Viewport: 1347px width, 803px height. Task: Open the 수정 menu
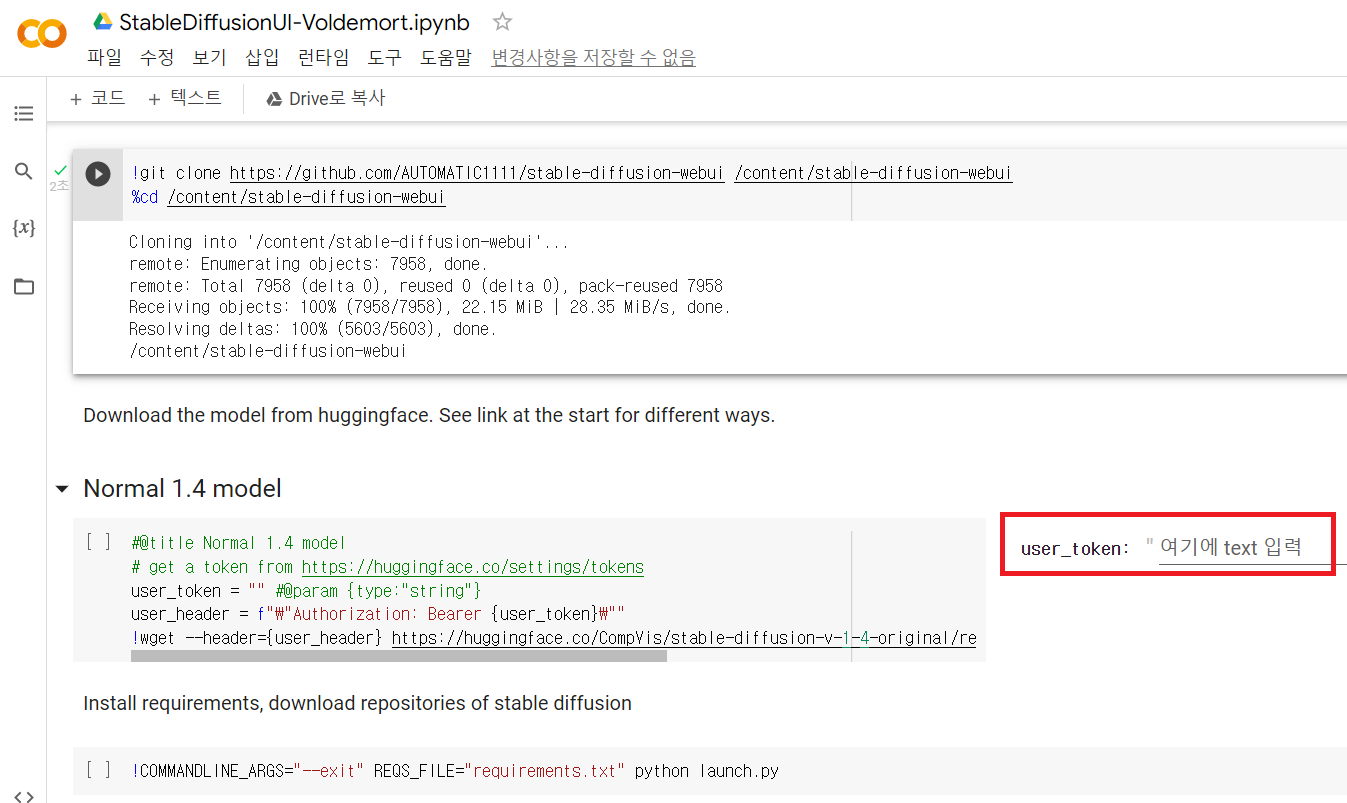pos(157,58)
